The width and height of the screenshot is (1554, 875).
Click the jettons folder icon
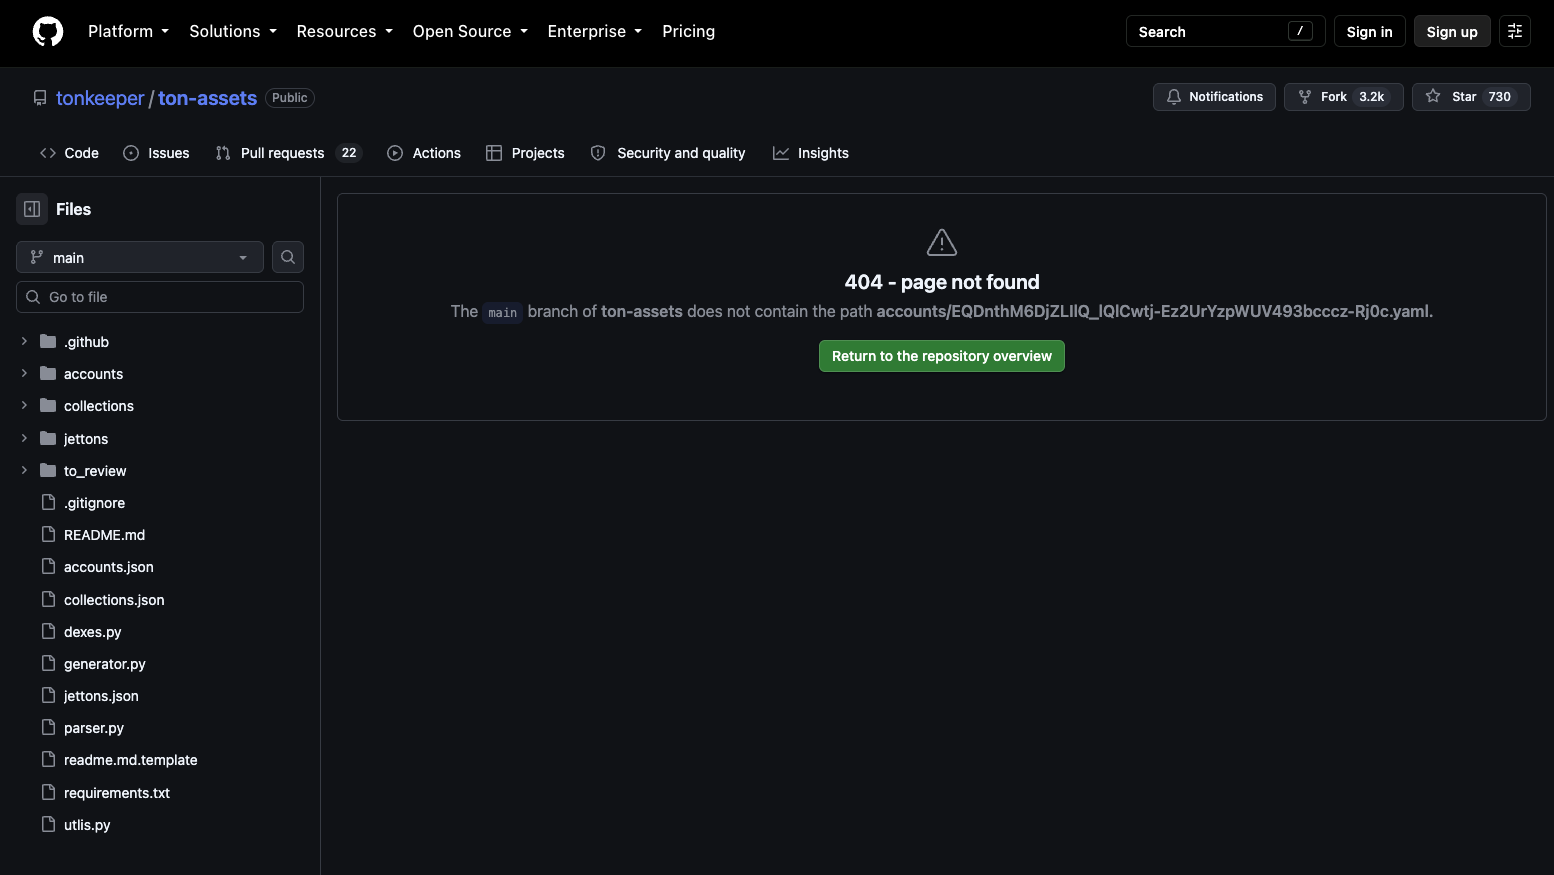[48, 438]
